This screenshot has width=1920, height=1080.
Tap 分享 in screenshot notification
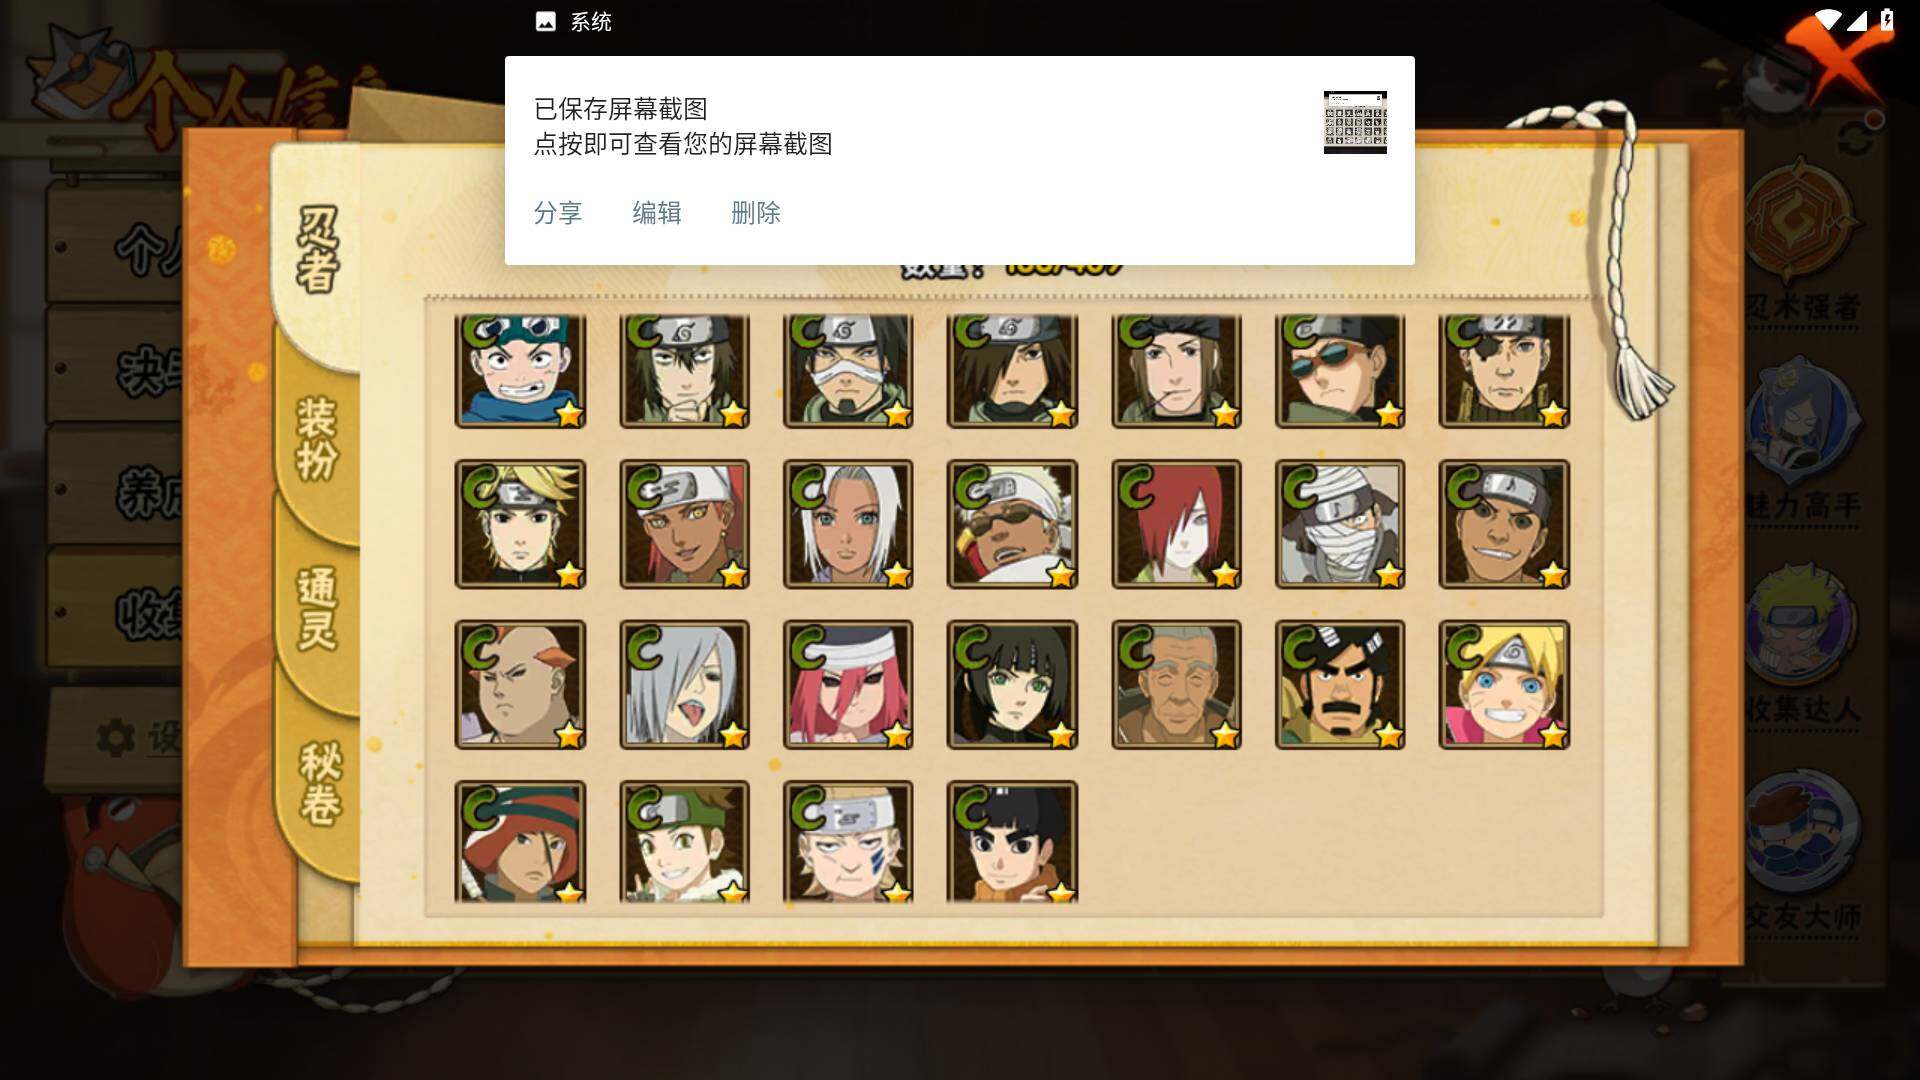click(558, 213)
